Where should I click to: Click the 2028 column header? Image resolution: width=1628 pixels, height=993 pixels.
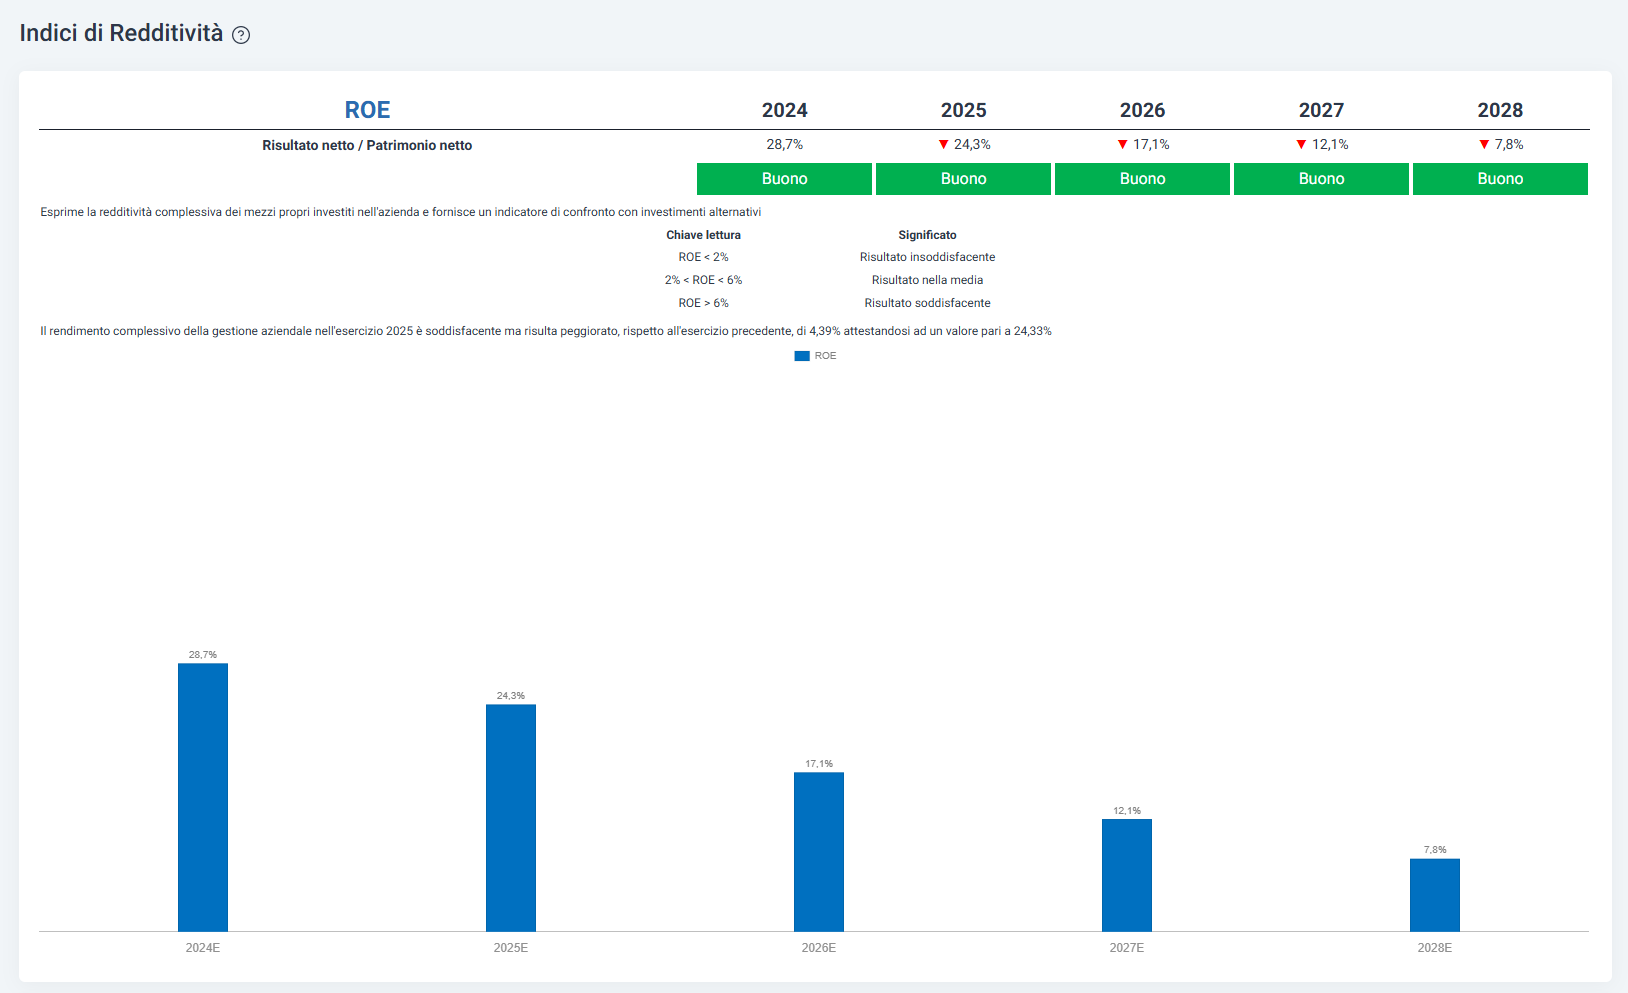coord(1500,110)
